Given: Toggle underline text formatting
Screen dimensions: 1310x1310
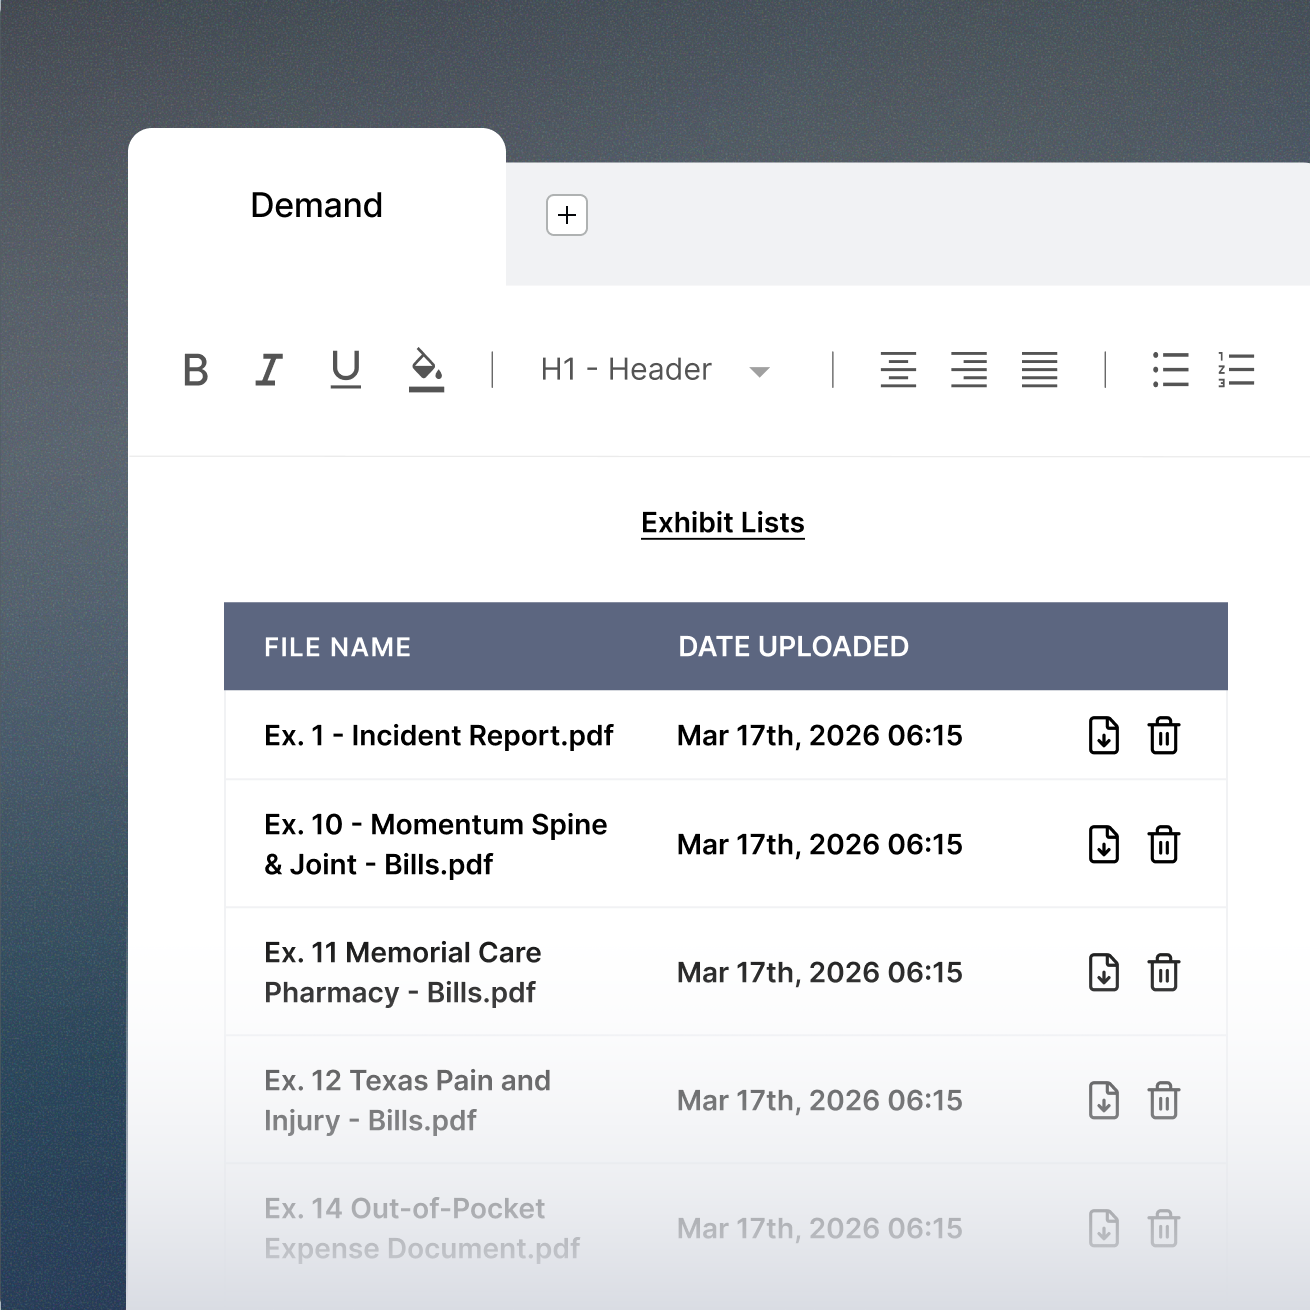Looking at the screenshot, I should [x=346, y=369].
